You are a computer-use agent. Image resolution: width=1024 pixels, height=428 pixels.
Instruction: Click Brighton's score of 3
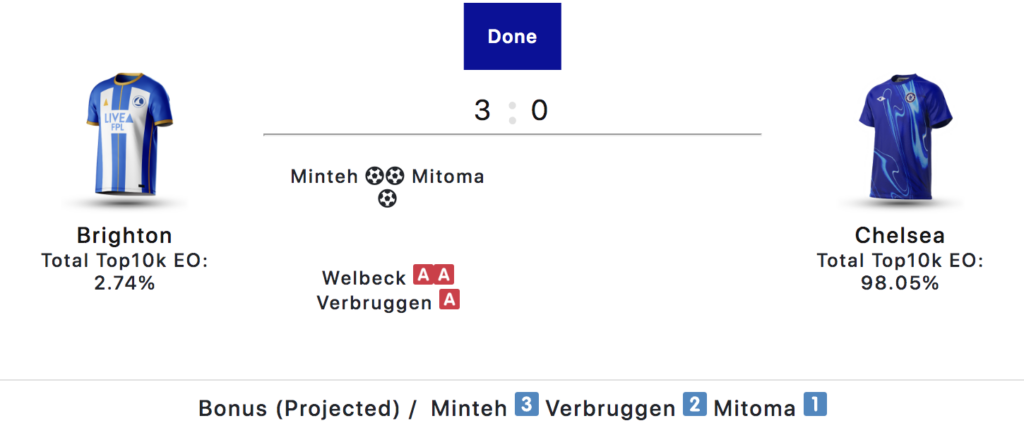point(482,110)
